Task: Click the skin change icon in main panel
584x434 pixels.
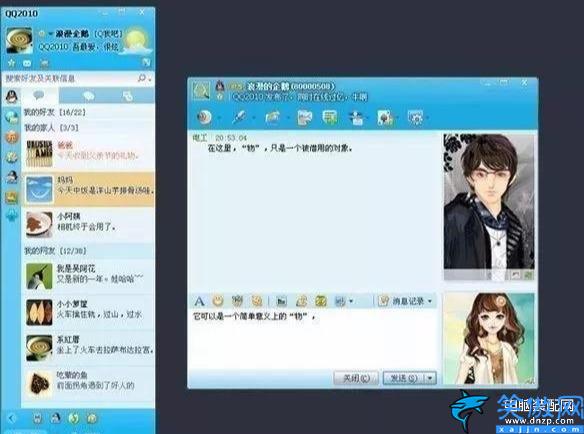Action: pos(146,62)
